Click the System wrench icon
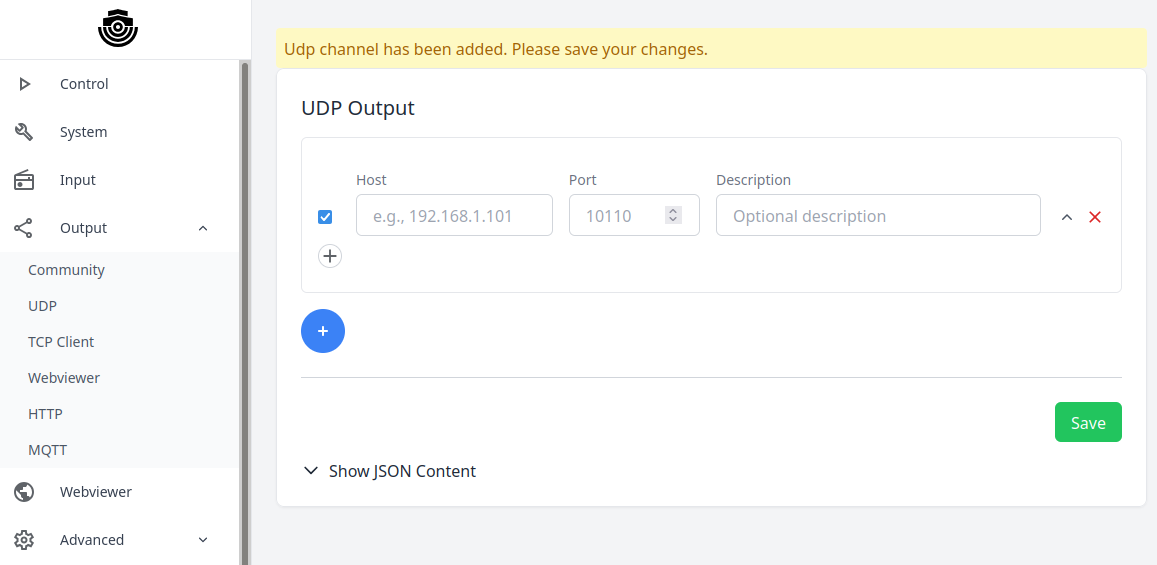The image size is (1157, 565). (x=24, y=132)
